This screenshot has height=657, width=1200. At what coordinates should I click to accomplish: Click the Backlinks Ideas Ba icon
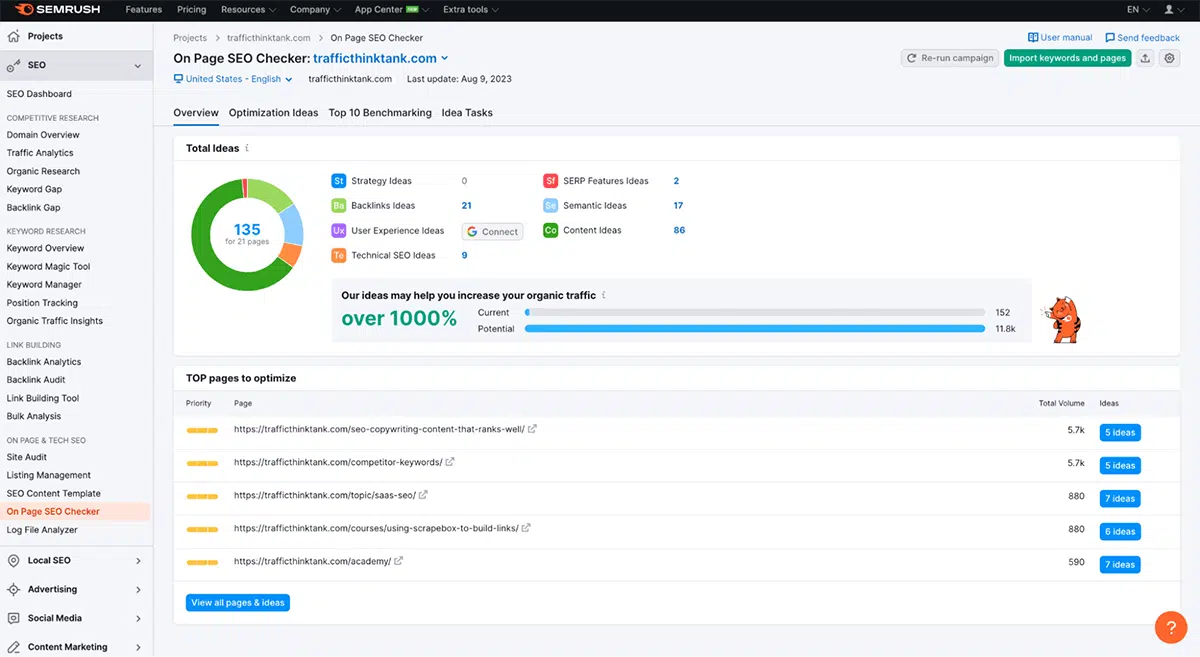pos(339,205)
